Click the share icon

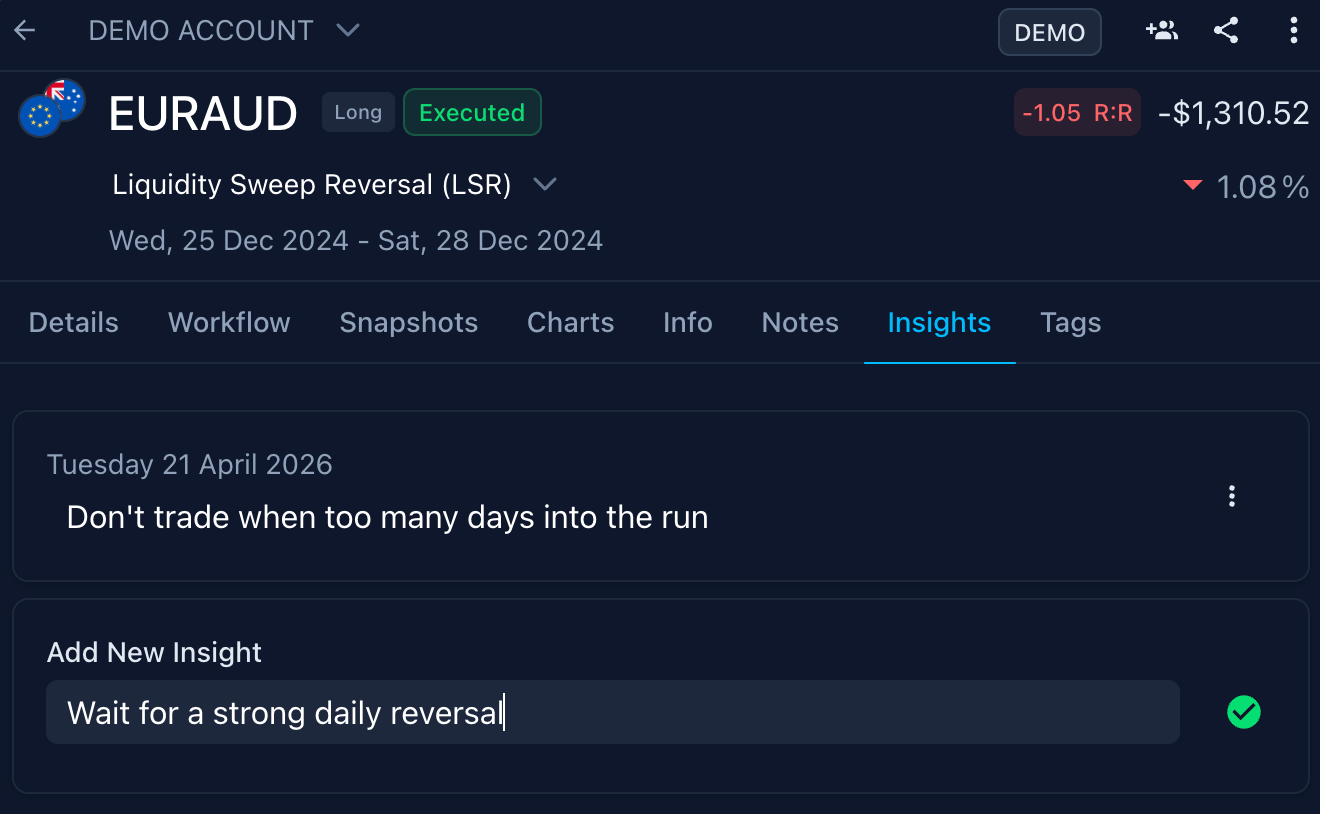click(1226, 31)
